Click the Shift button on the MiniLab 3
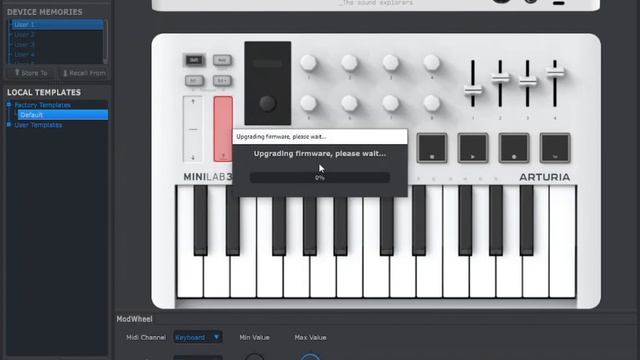The image size is (640, 360). tap(194, 60)
